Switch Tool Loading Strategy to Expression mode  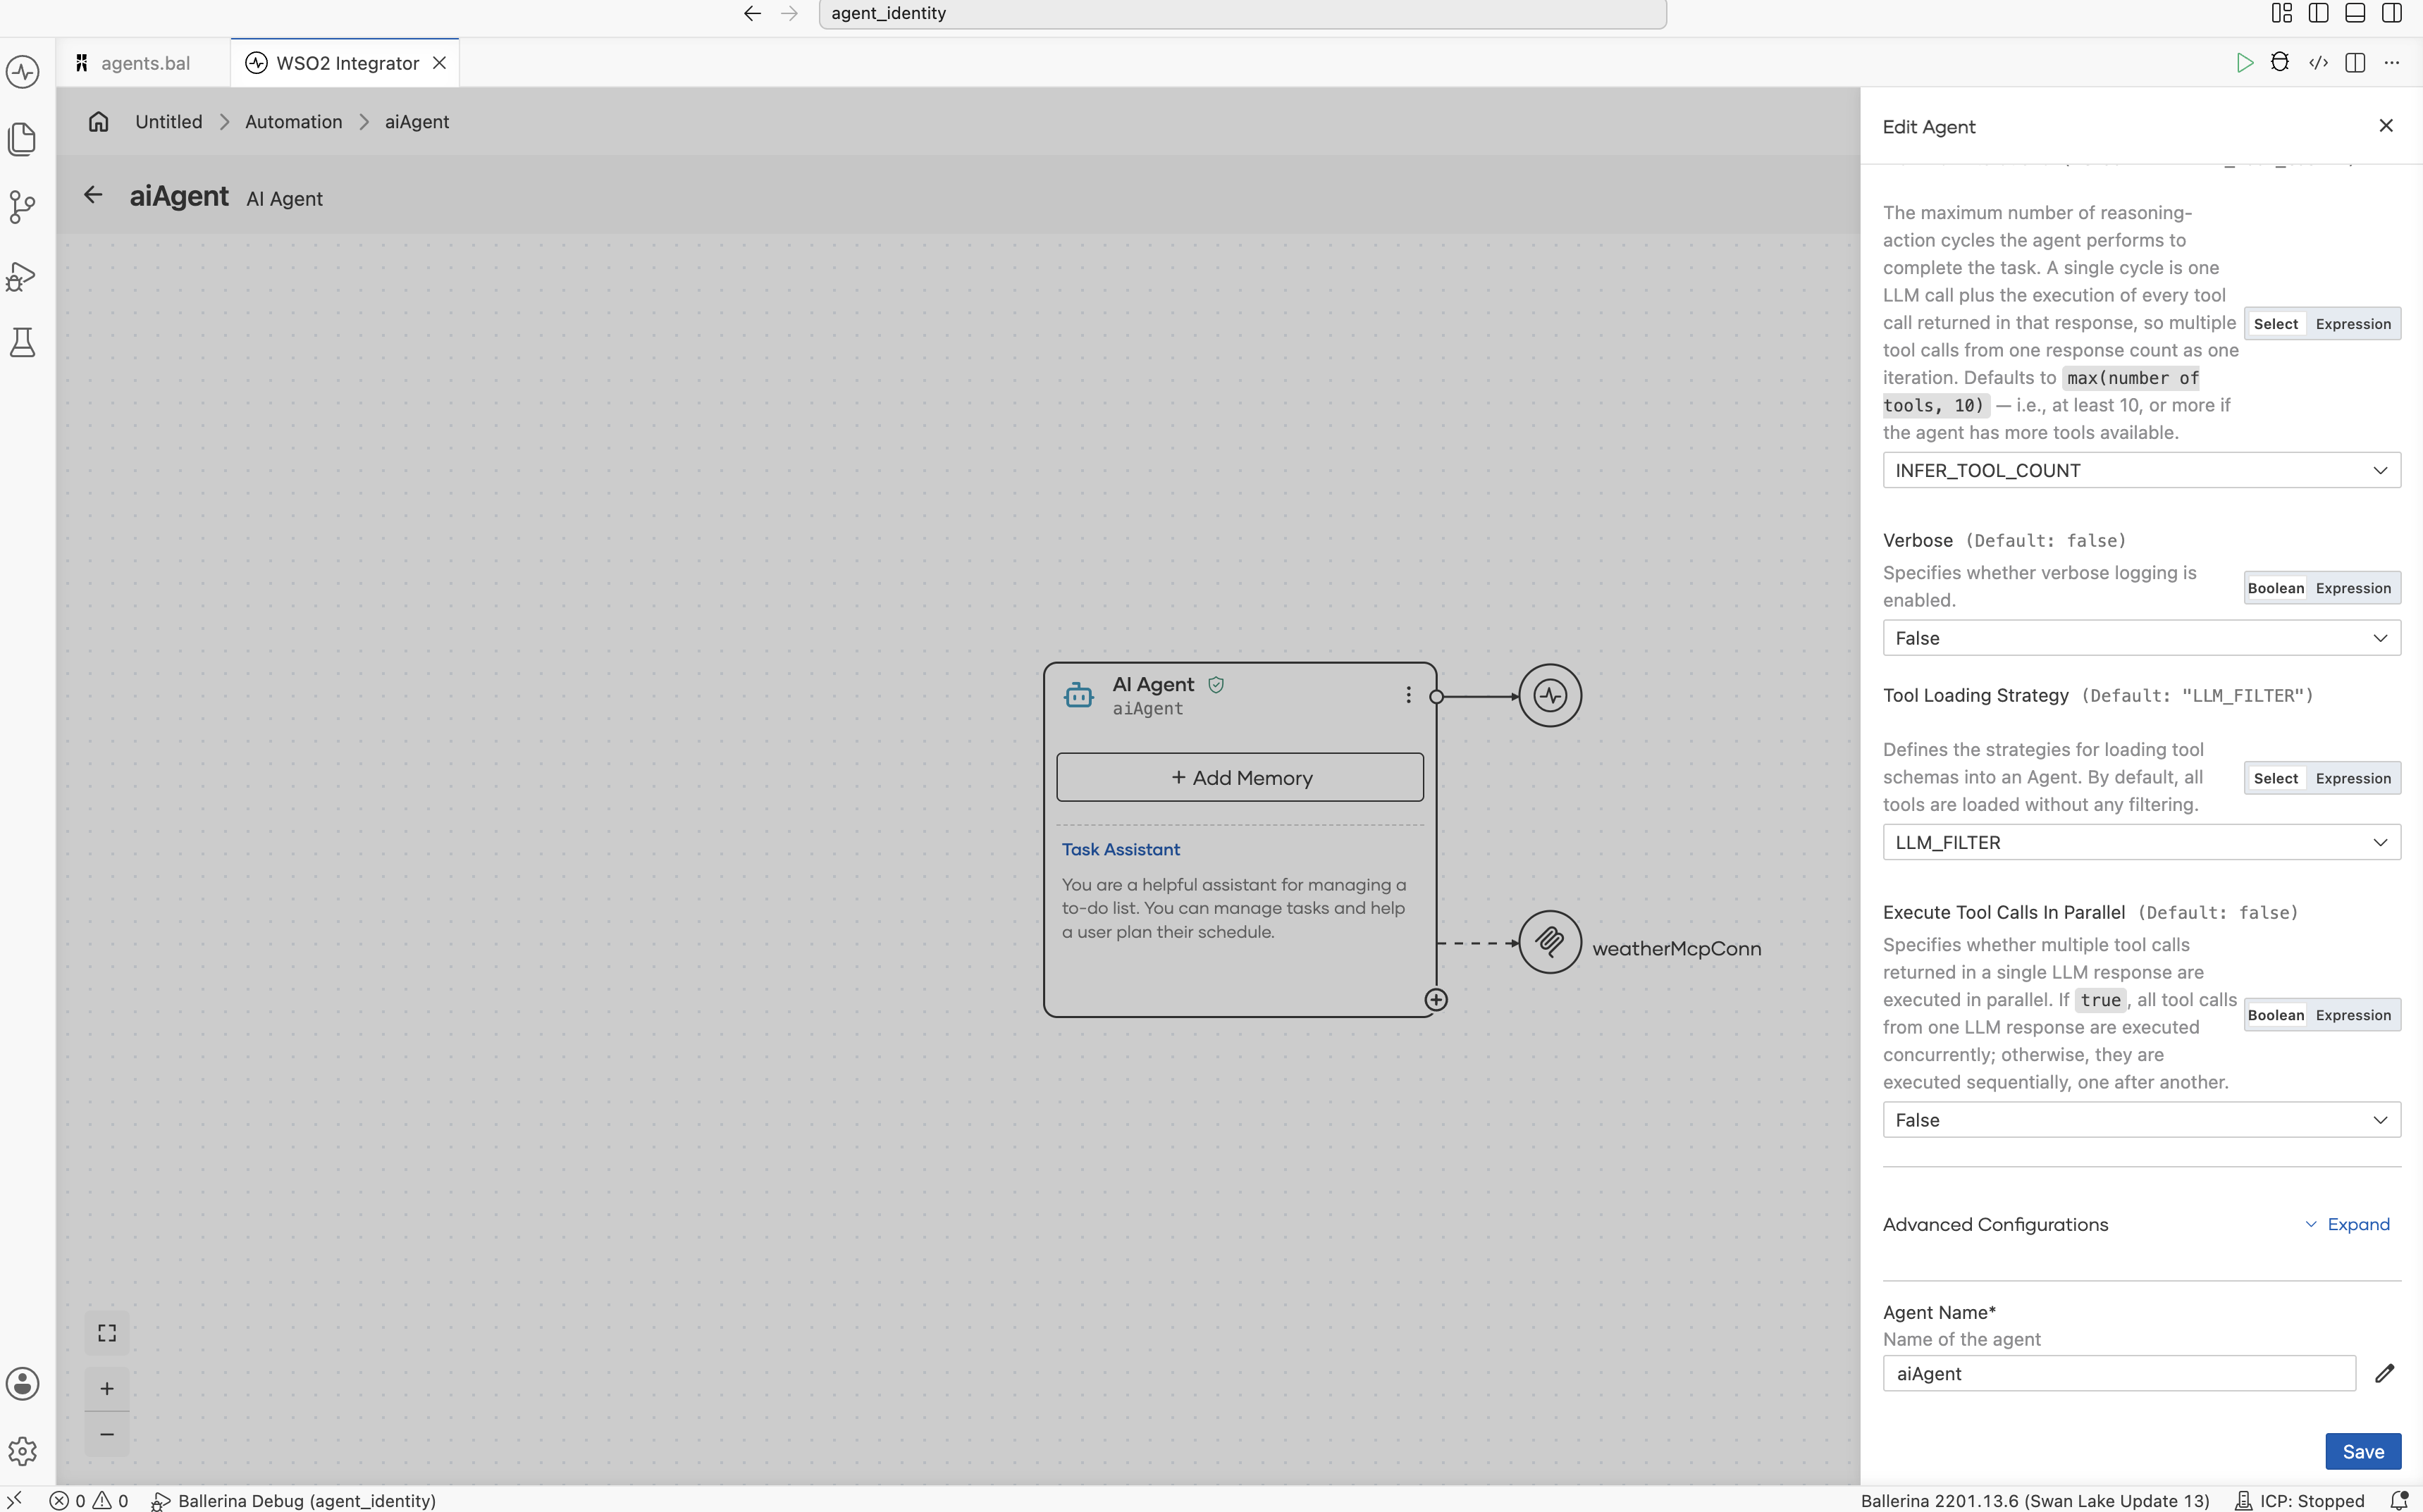(x=2353, y=778)
